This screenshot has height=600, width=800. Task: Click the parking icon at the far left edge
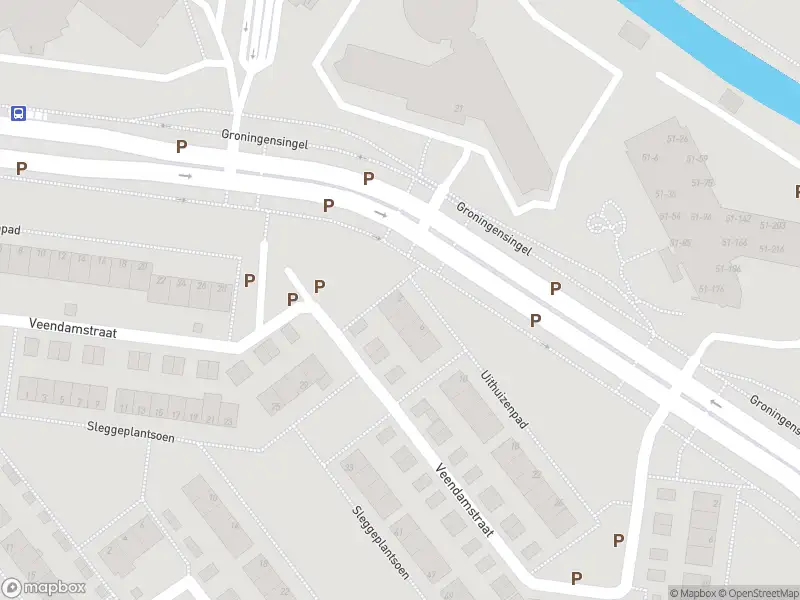[21, 168]
